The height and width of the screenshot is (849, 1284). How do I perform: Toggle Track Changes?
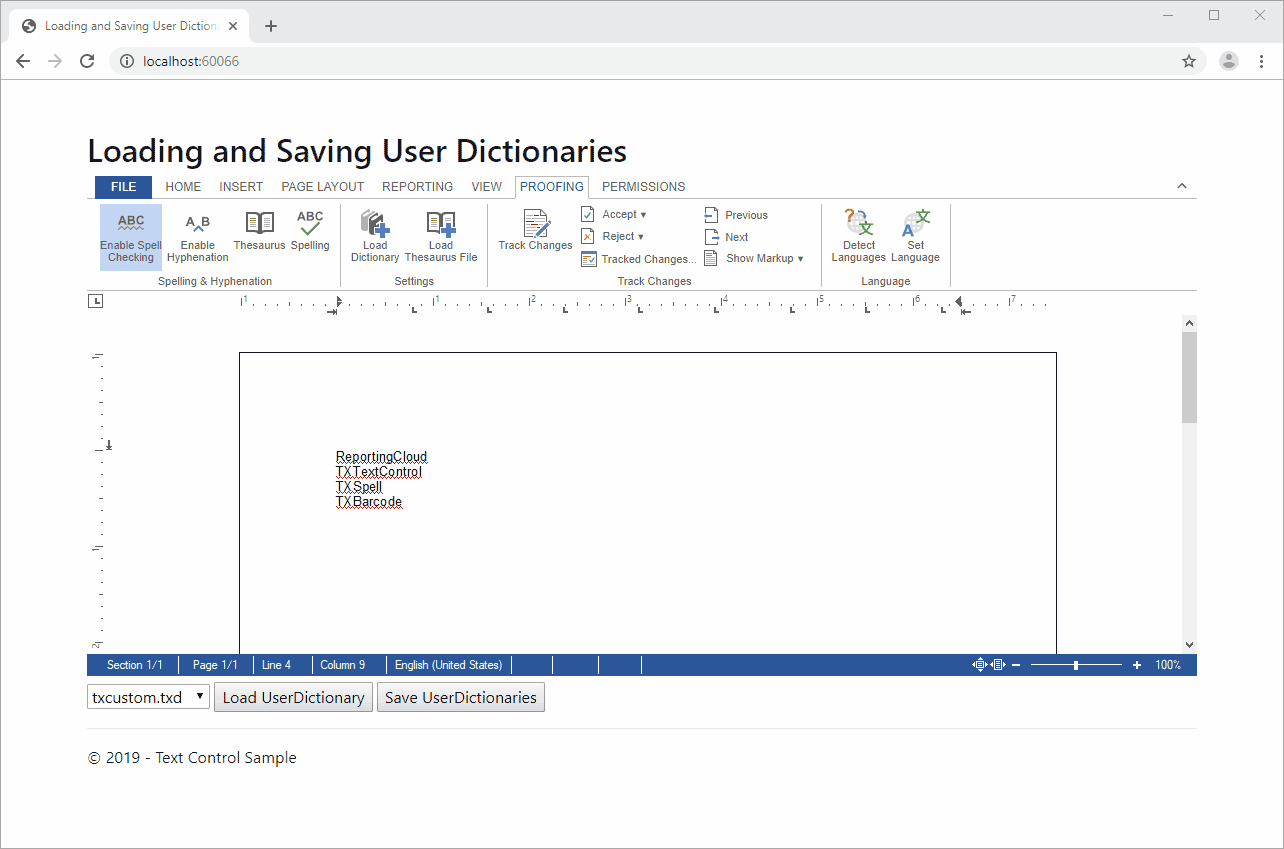pyautogui.click(x=535, y=231)
